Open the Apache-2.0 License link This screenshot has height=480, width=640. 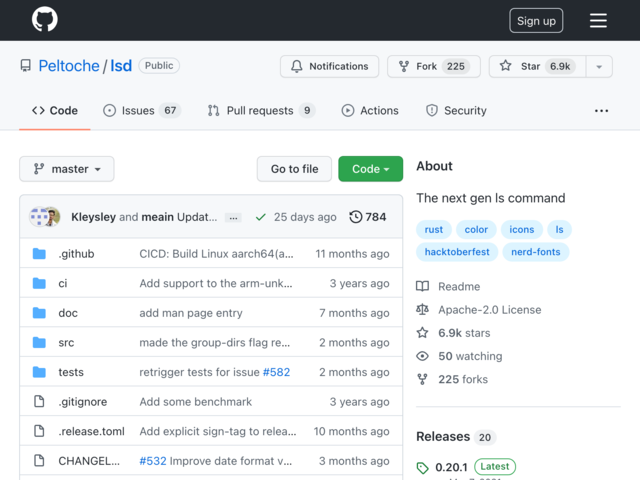[489, 310]
